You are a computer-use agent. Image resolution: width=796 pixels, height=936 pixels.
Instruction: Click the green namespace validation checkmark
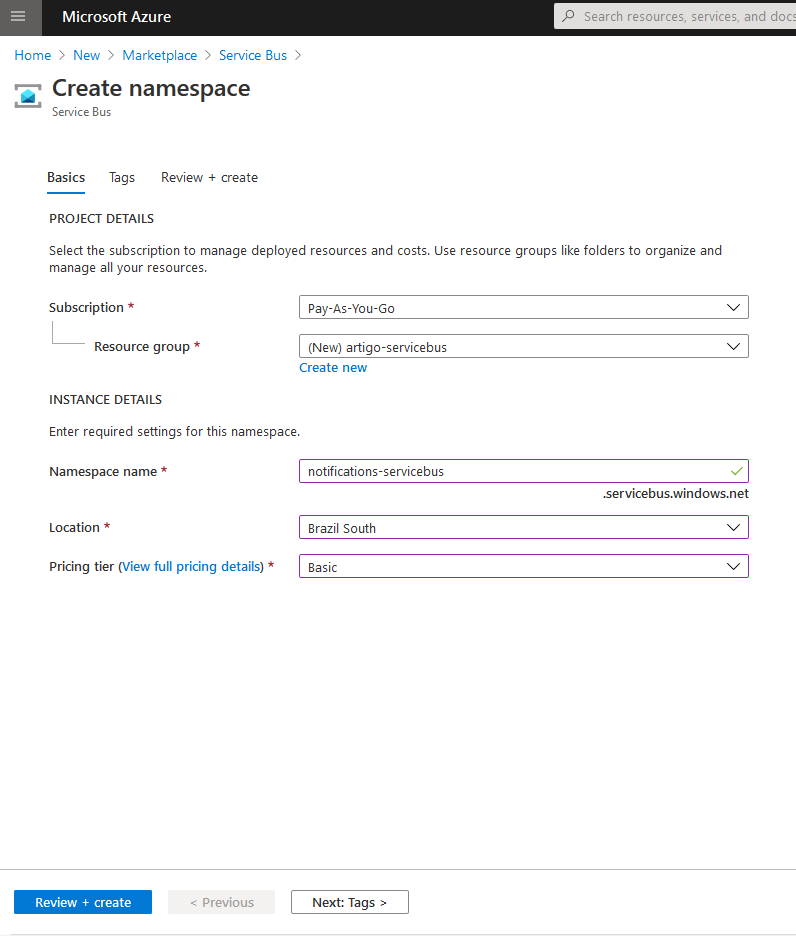tap(736, 472)
